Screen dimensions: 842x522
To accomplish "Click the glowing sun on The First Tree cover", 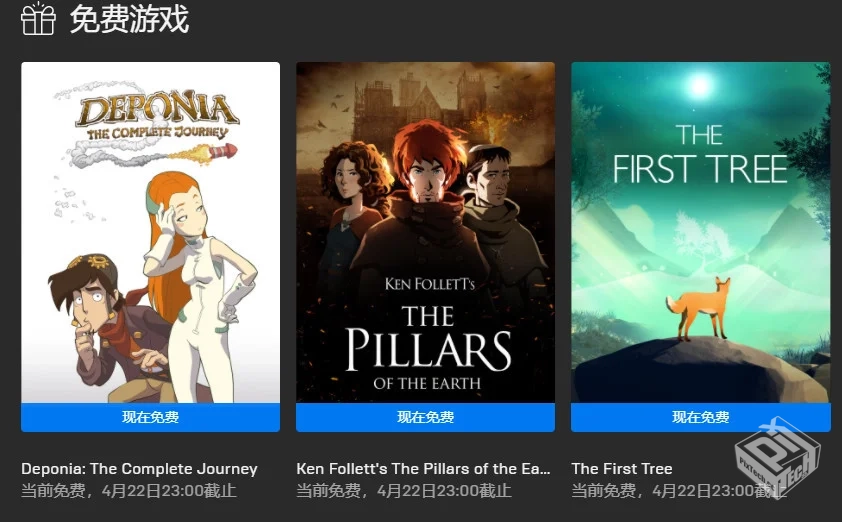I will [699, 85].
